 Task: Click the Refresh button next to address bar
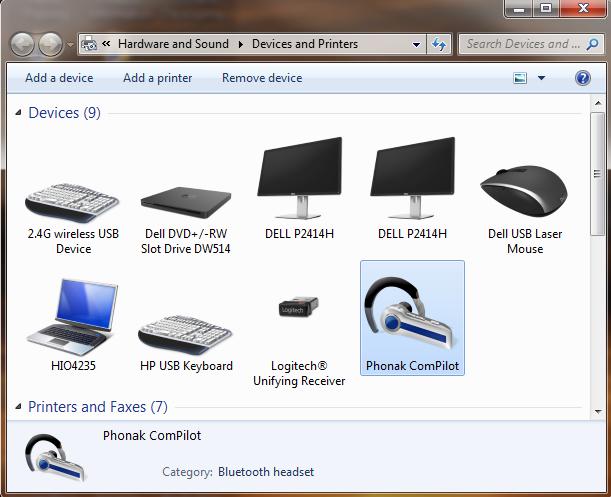click(x=439, y=44)
